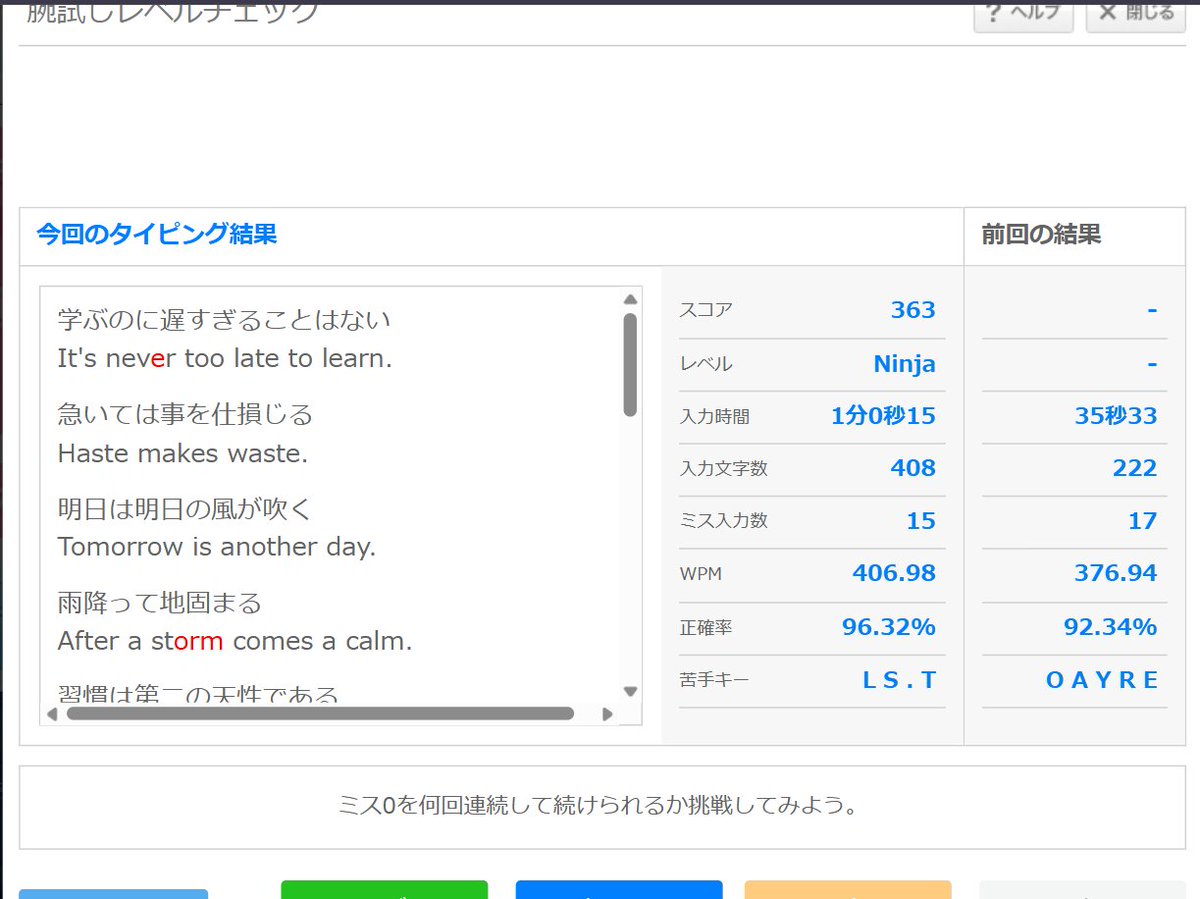1200x899 pixels.
Task: Click the down arrow below the vertical scrollbar
Action: click(x=630, y=690)
